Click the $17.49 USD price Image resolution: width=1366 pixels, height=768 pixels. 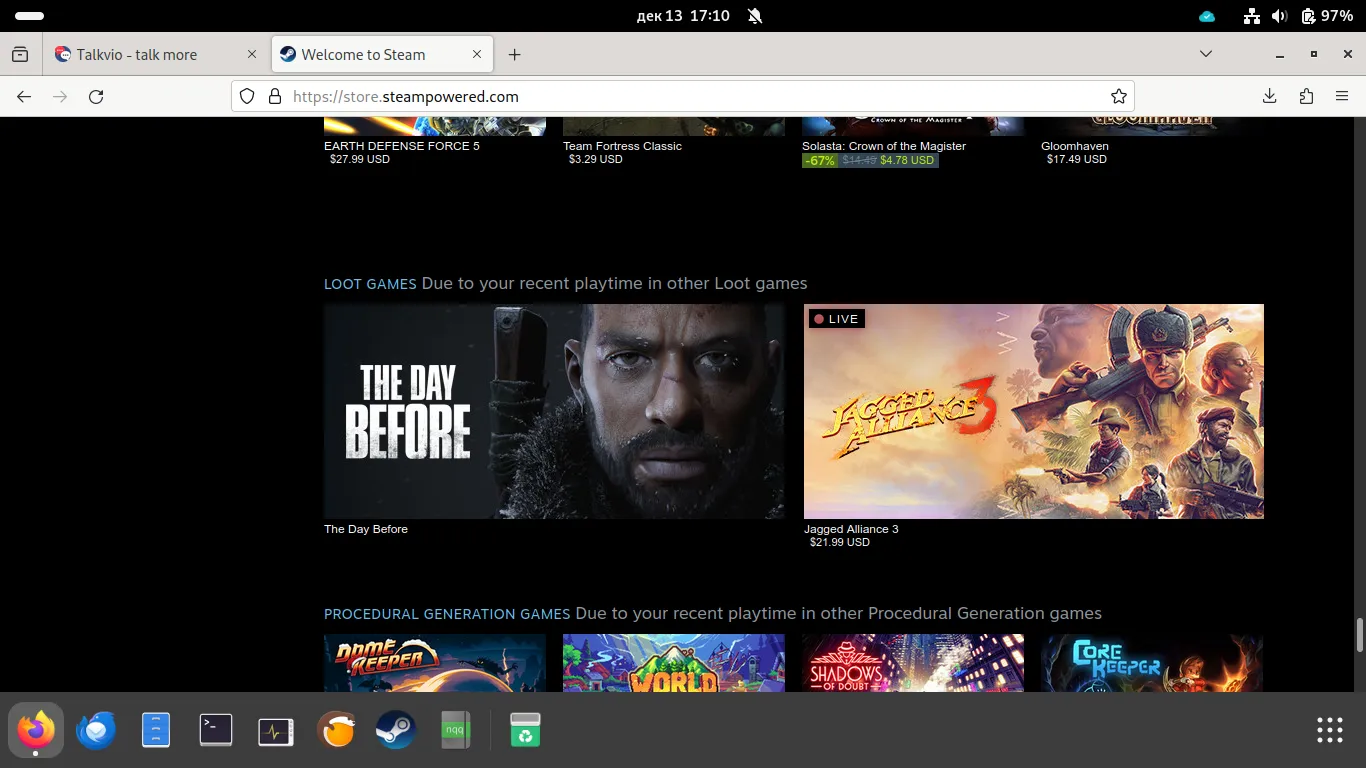pos(1077,159)
